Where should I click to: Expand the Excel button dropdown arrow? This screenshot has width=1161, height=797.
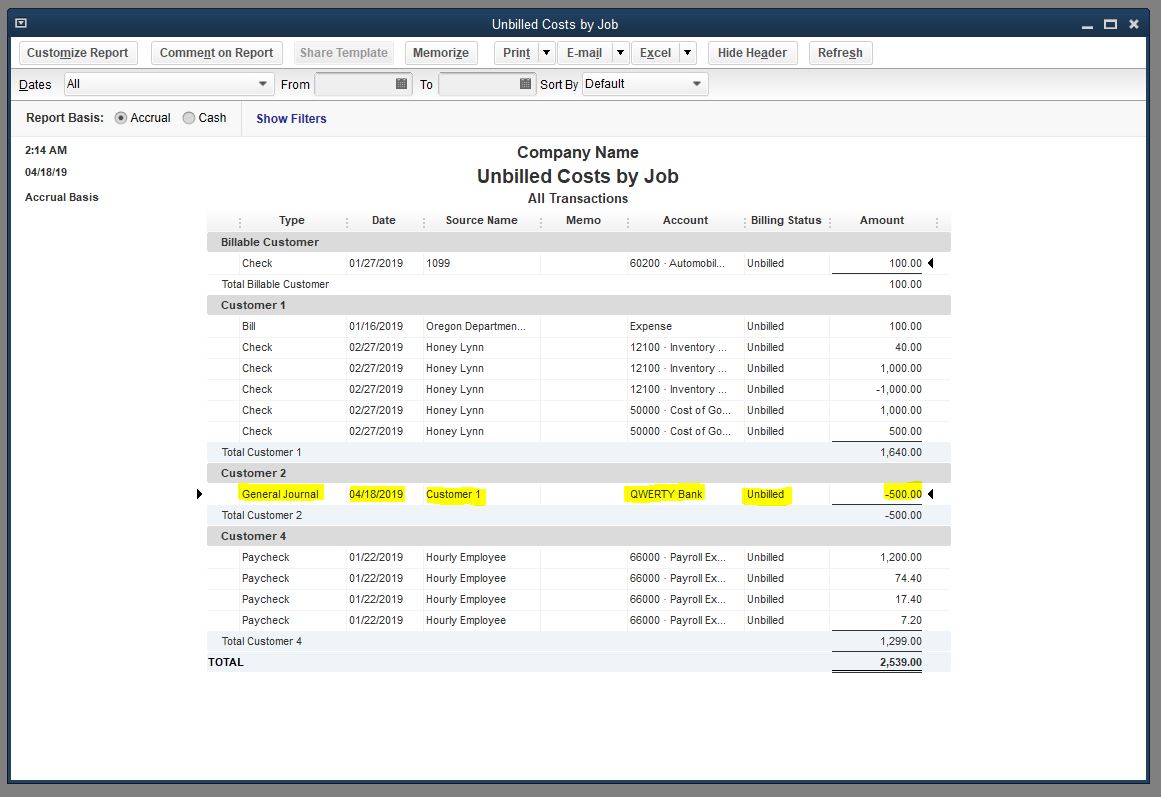688,53
